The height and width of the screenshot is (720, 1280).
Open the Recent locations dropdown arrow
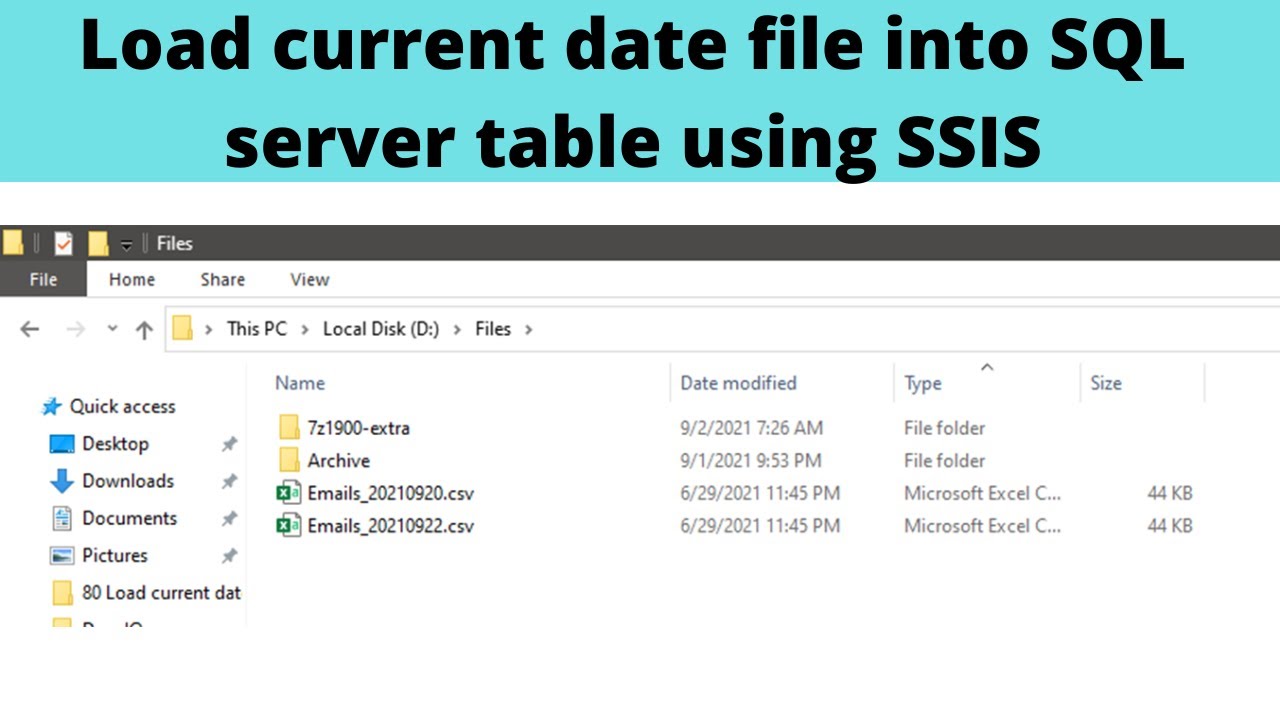point(112,329)
